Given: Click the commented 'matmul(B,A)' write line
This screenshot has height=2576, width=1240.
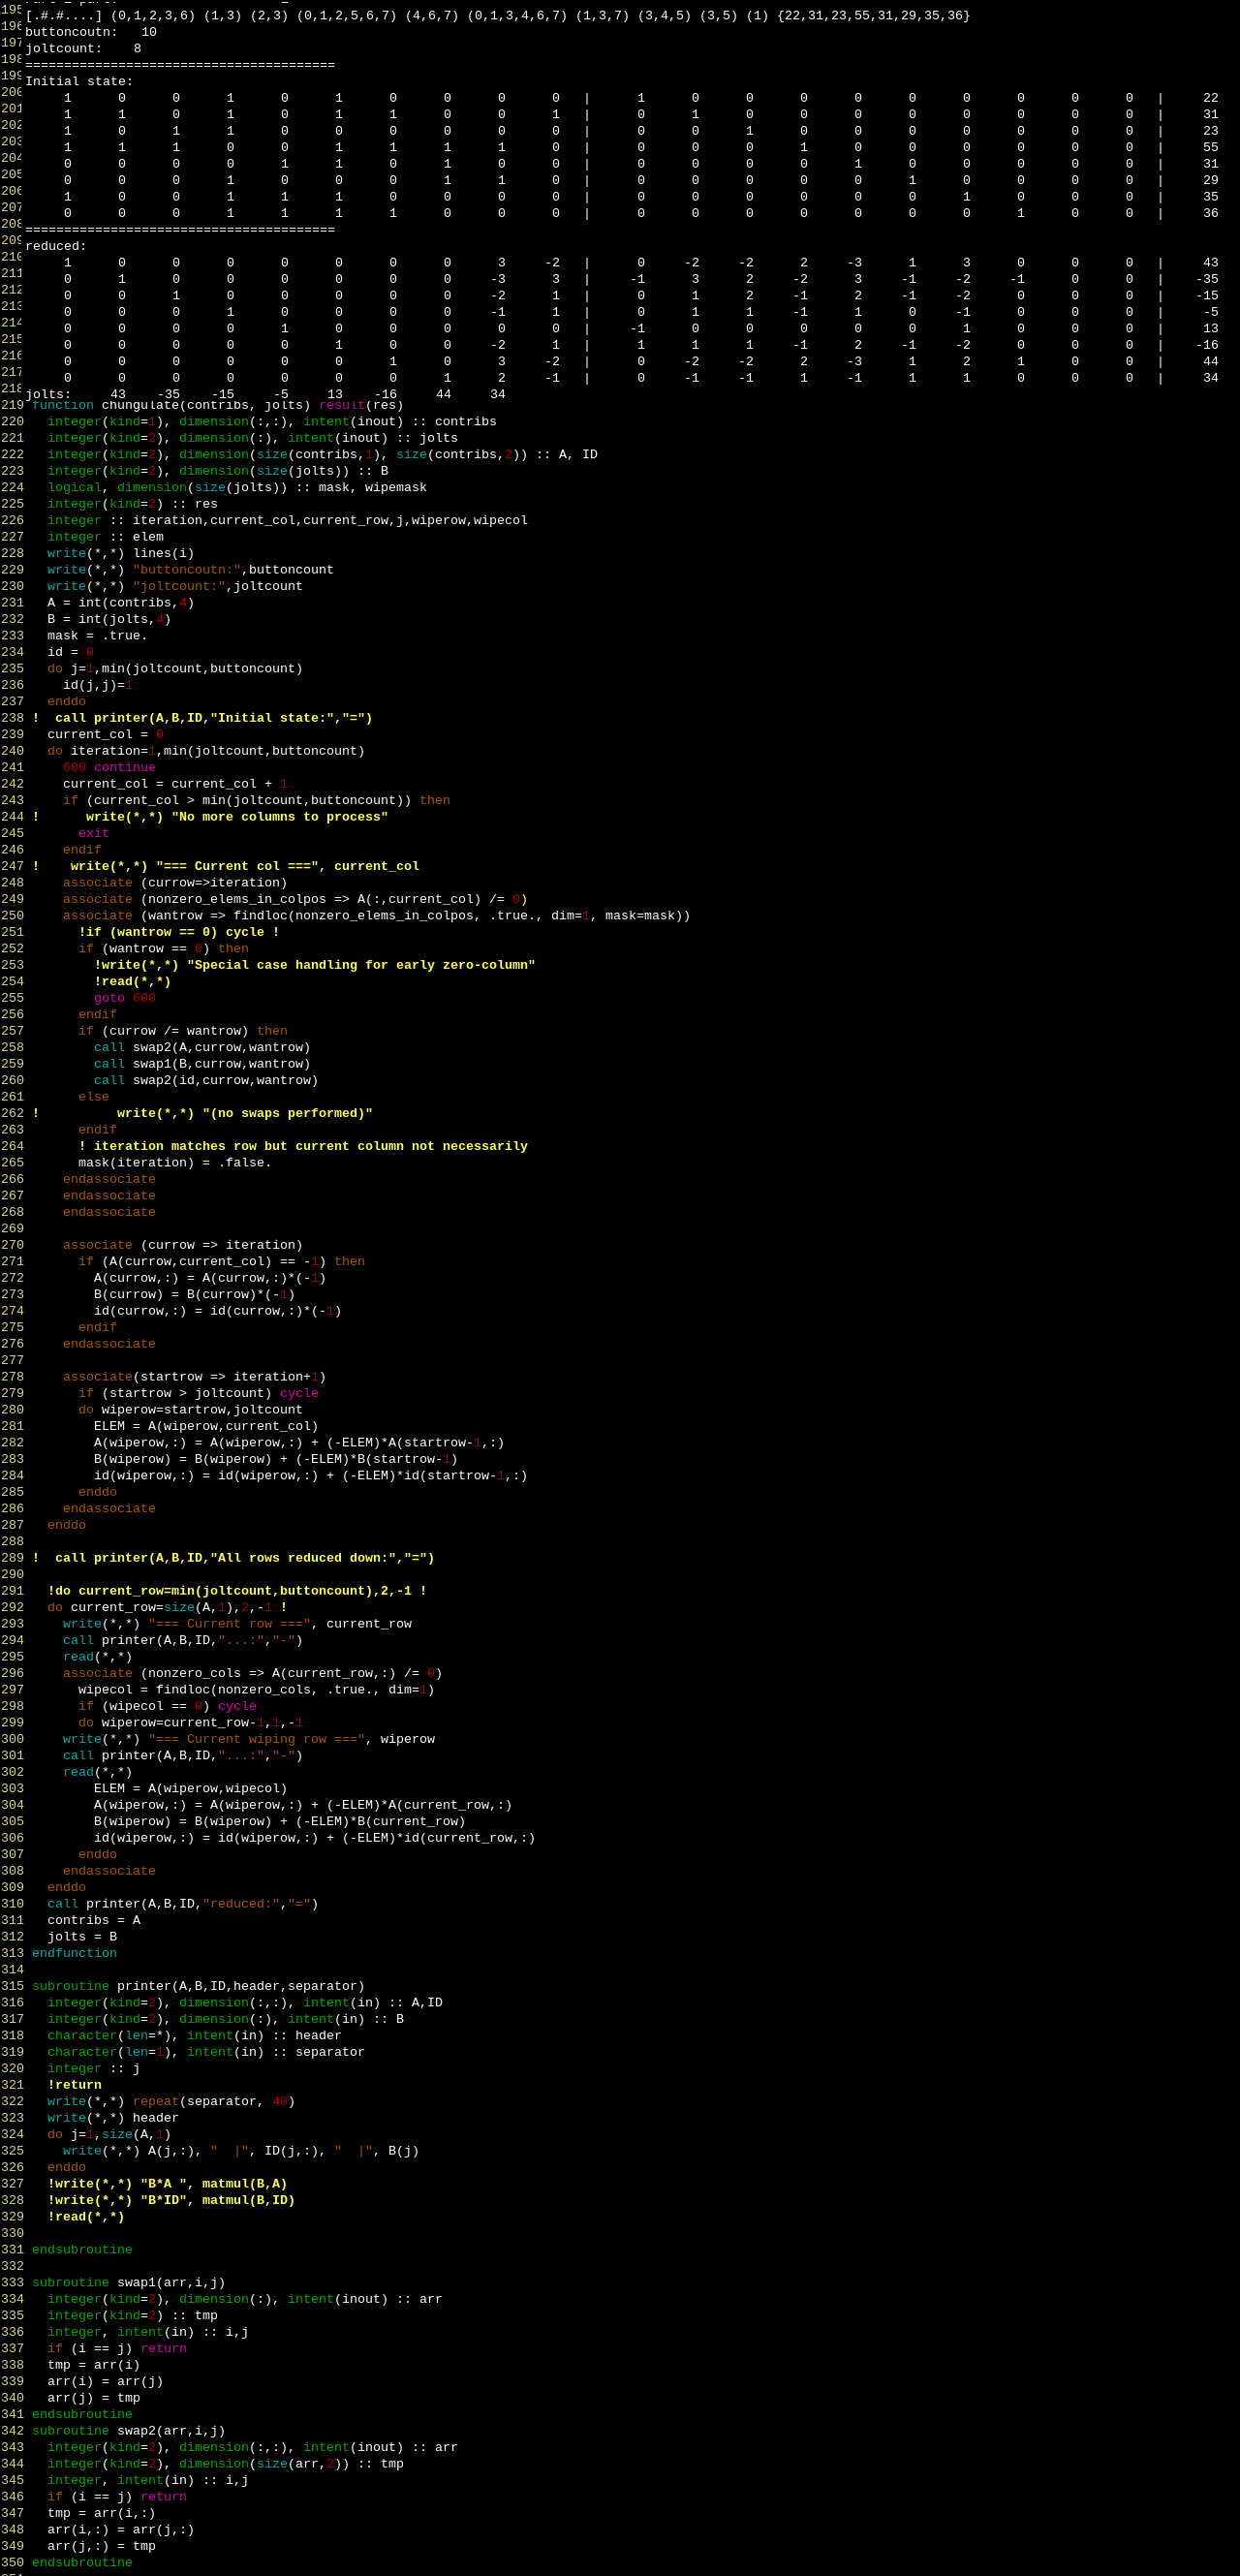Looking at the screenshot, I should [x=167, y=2184].
